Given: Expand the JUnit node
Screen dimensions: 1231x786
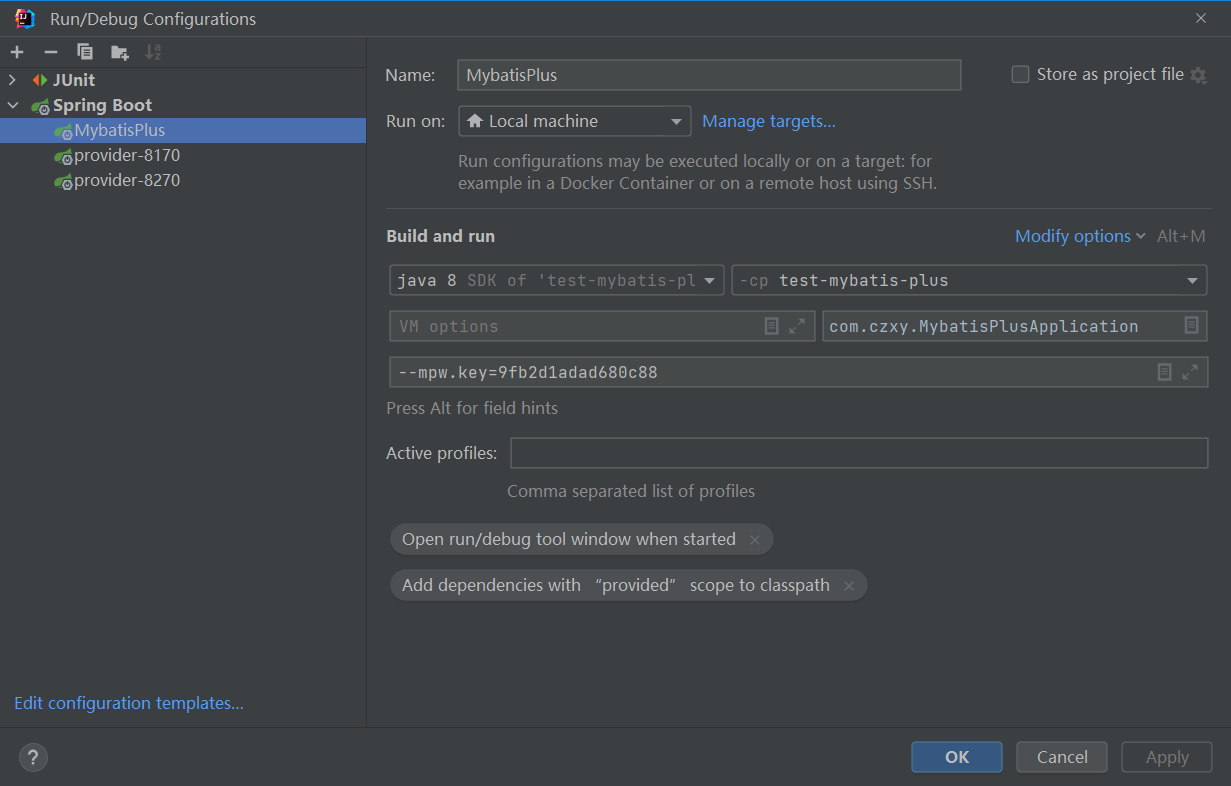Looking at the screenshot, I should (12, 79).
